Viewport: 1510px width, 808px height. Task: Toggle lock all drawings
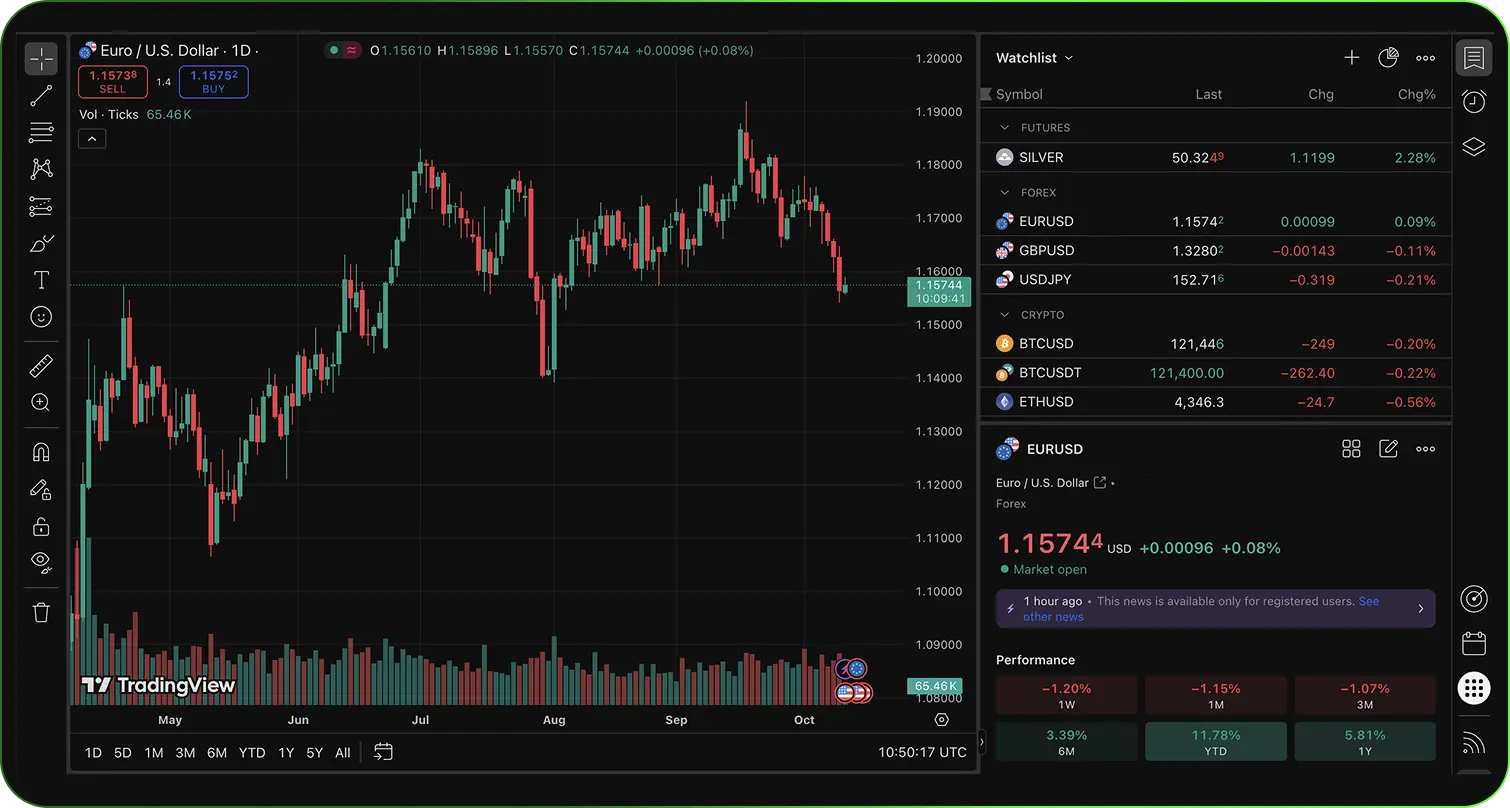[41, 526]
